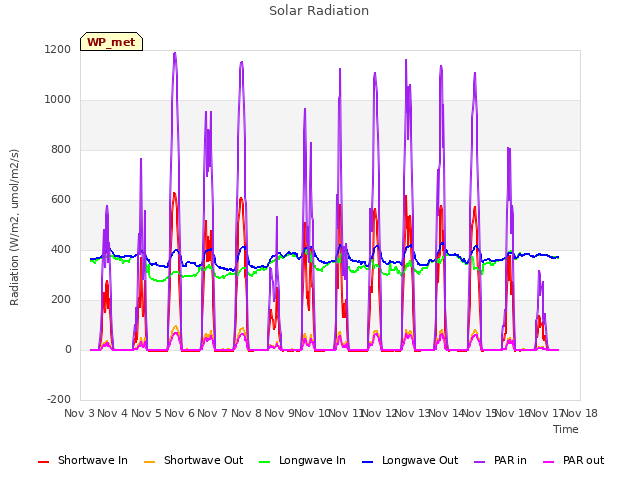640x480 pixels.
Task: Click the WP_met annotation label
Action: 111,42
